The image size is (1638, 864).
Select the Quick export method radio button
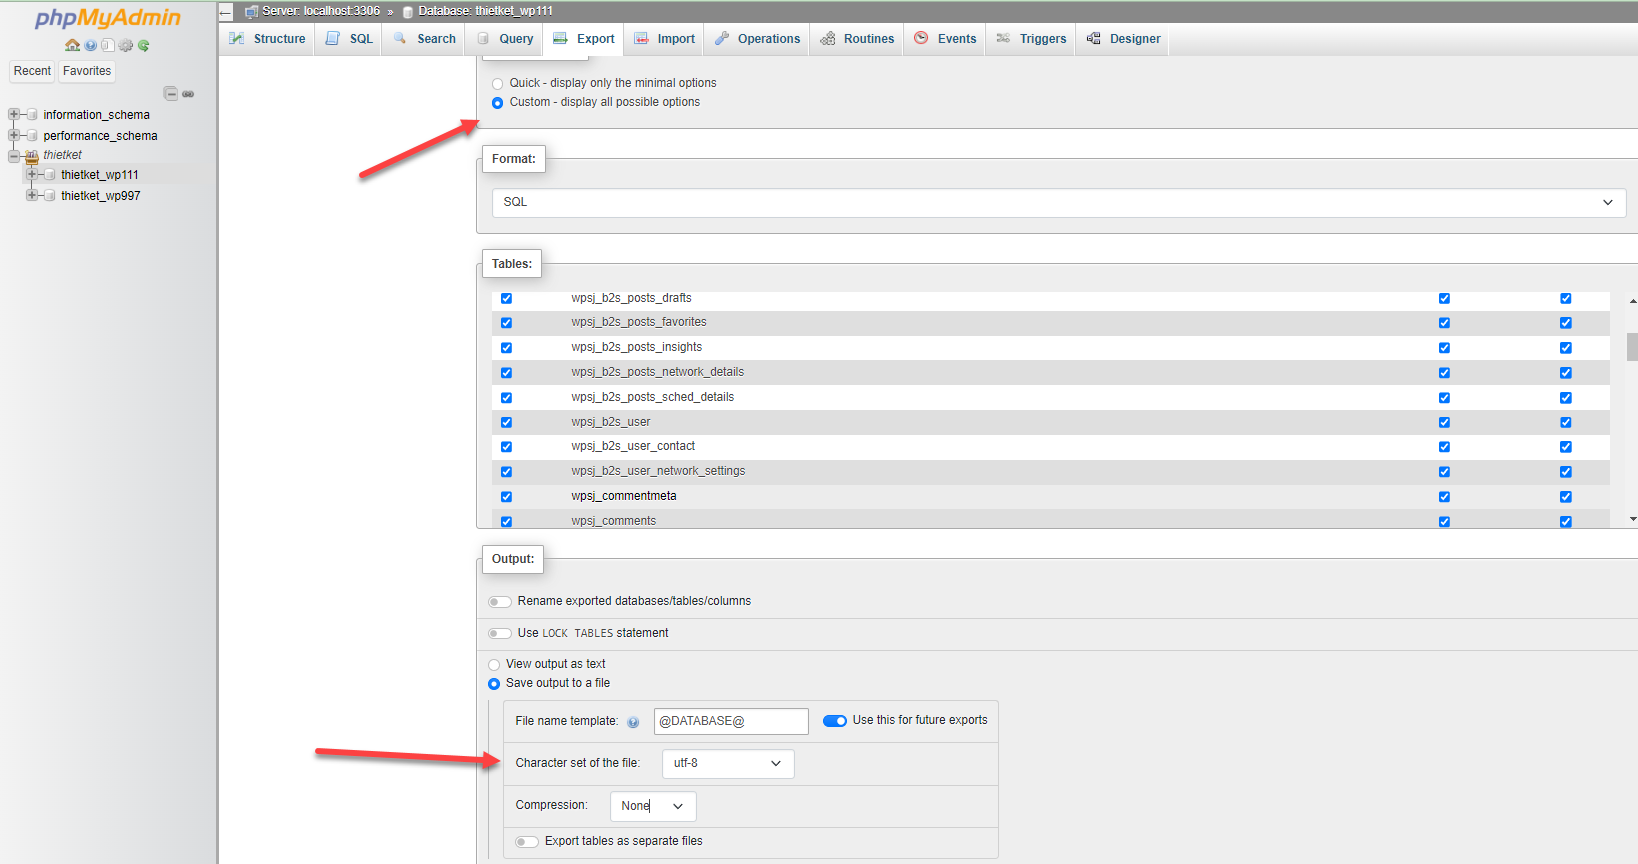click(497, 84)
